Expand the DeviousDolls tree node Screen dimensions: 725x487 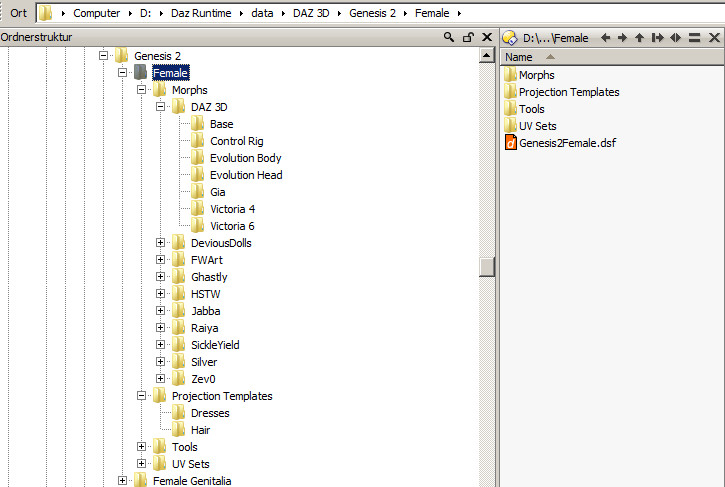160,243
